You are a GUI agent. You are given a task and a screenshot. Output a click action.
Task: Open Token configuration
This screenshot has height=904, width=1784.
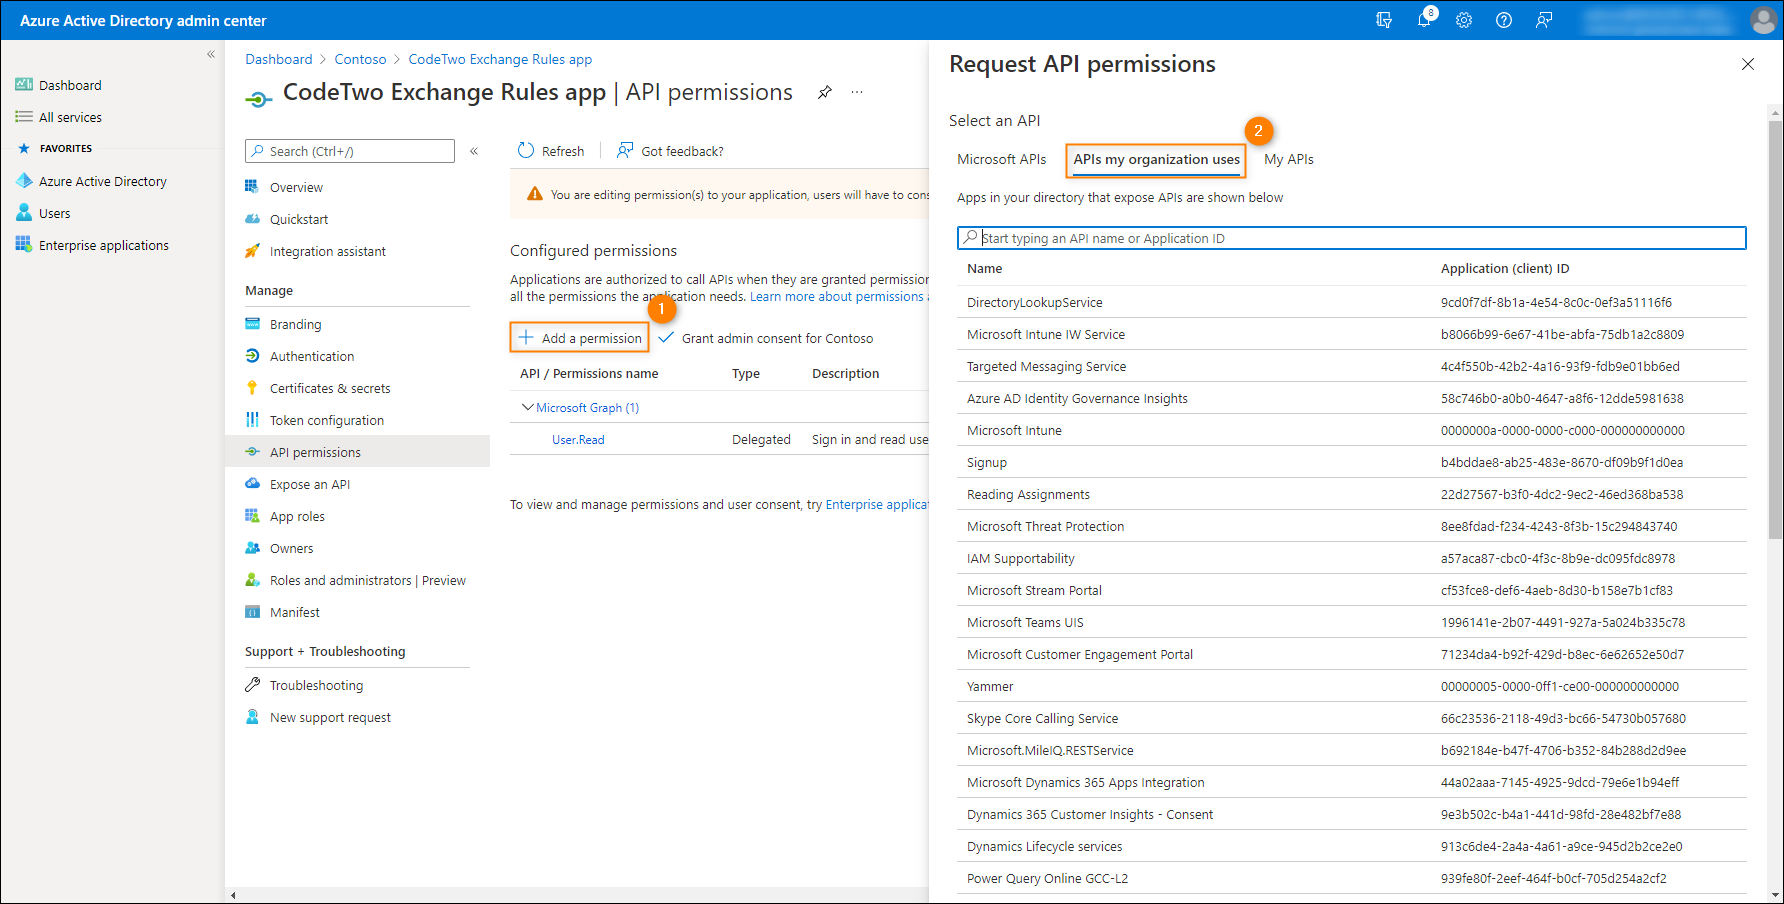point(326,420)
